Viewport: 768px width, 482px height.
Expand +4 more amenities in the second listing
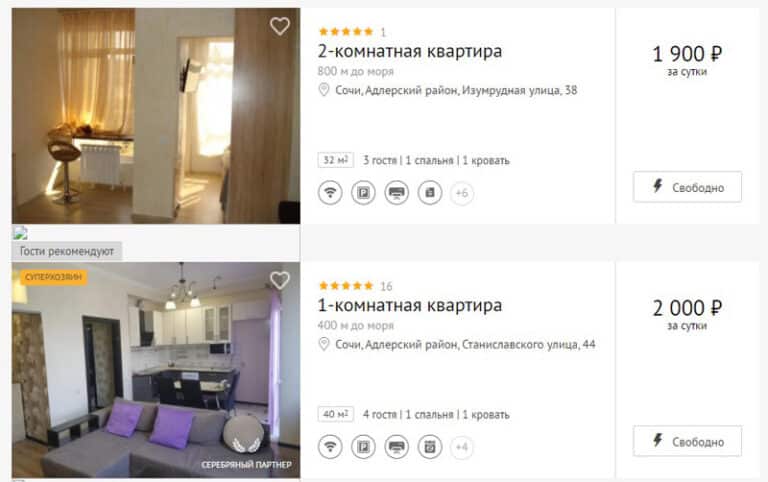(x=462, y=447)
